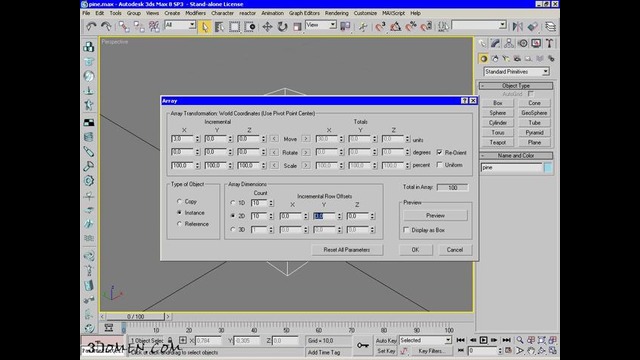Open the Rendering menu
Viewport: 640px width, 360px height.
(337, 13)
